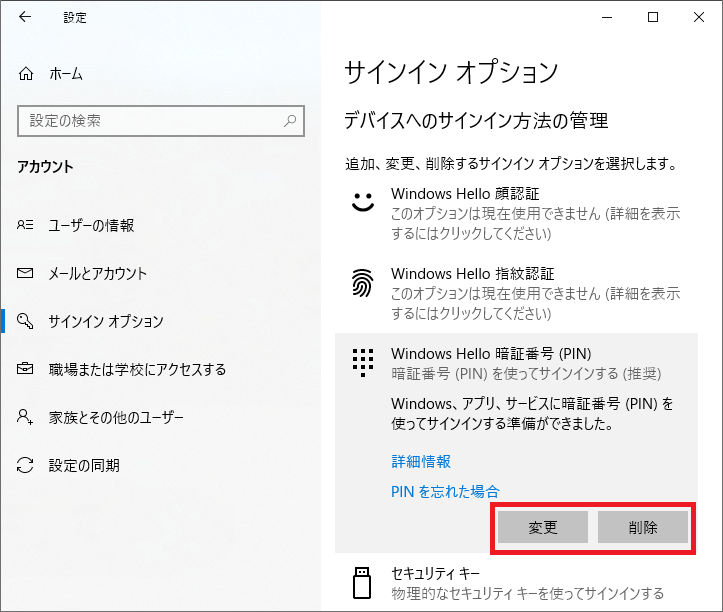Click 暗証番号 (PIN) を使ってサインインする (推奨) text
723x612 pixels.
526,373
